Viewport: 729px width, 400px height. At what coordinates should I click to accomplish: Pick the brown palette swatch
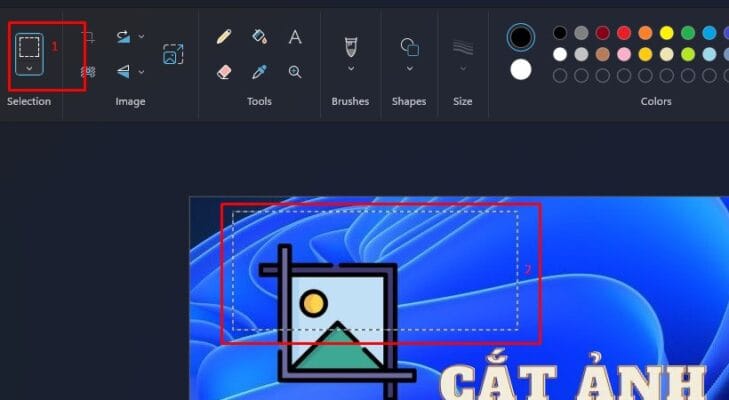[x=603, y=54]
